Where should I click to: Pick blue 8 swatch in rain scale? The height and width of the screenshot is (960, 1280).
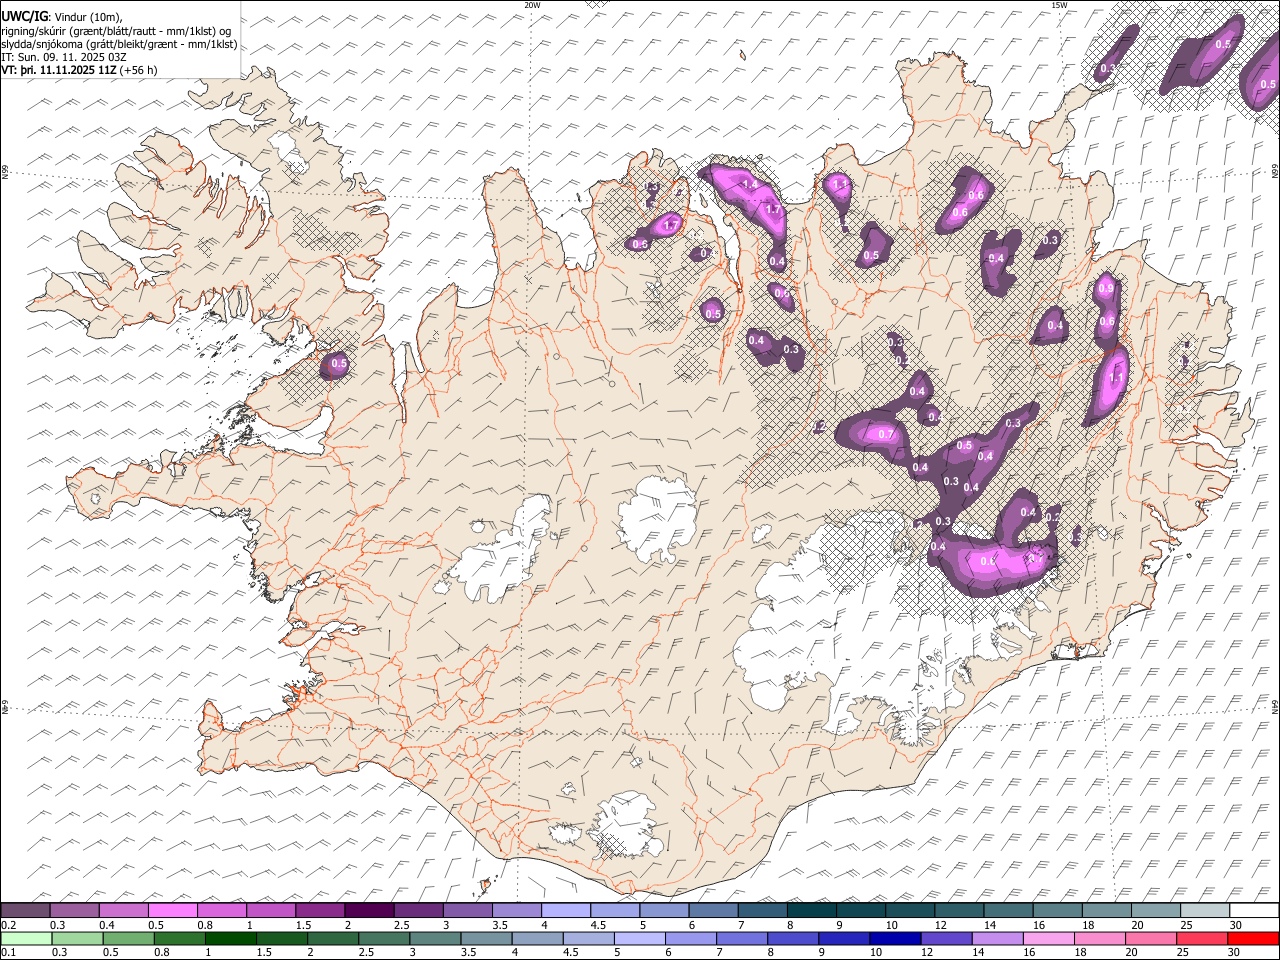(793, 939)
